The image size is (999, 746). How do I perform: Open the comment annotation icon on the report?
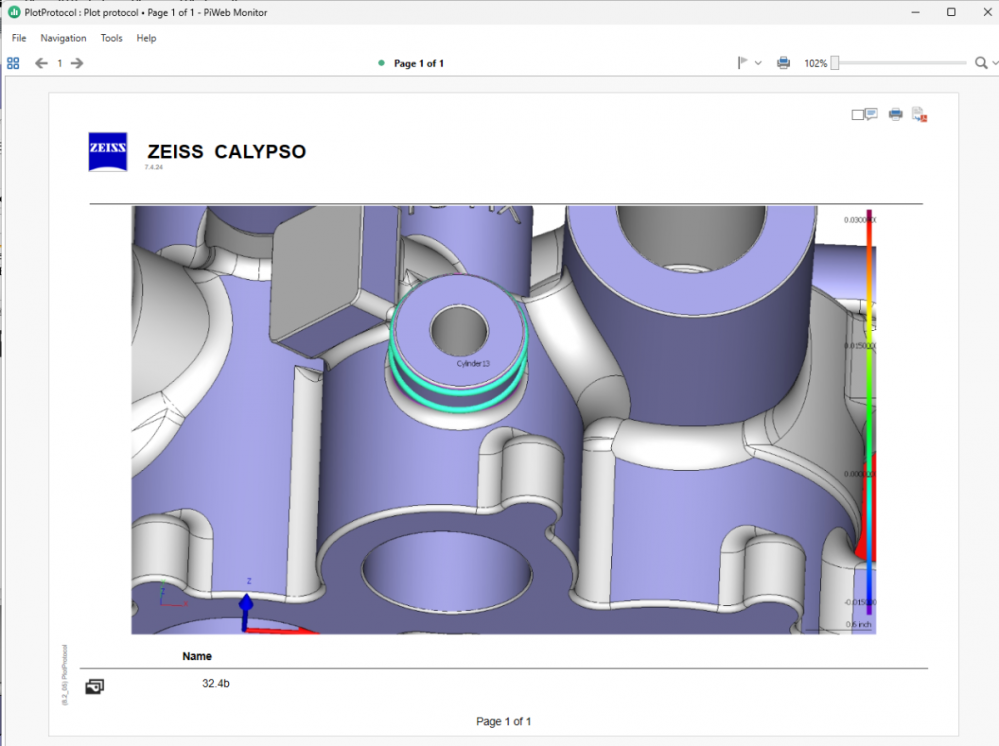(x=871, y=114)
